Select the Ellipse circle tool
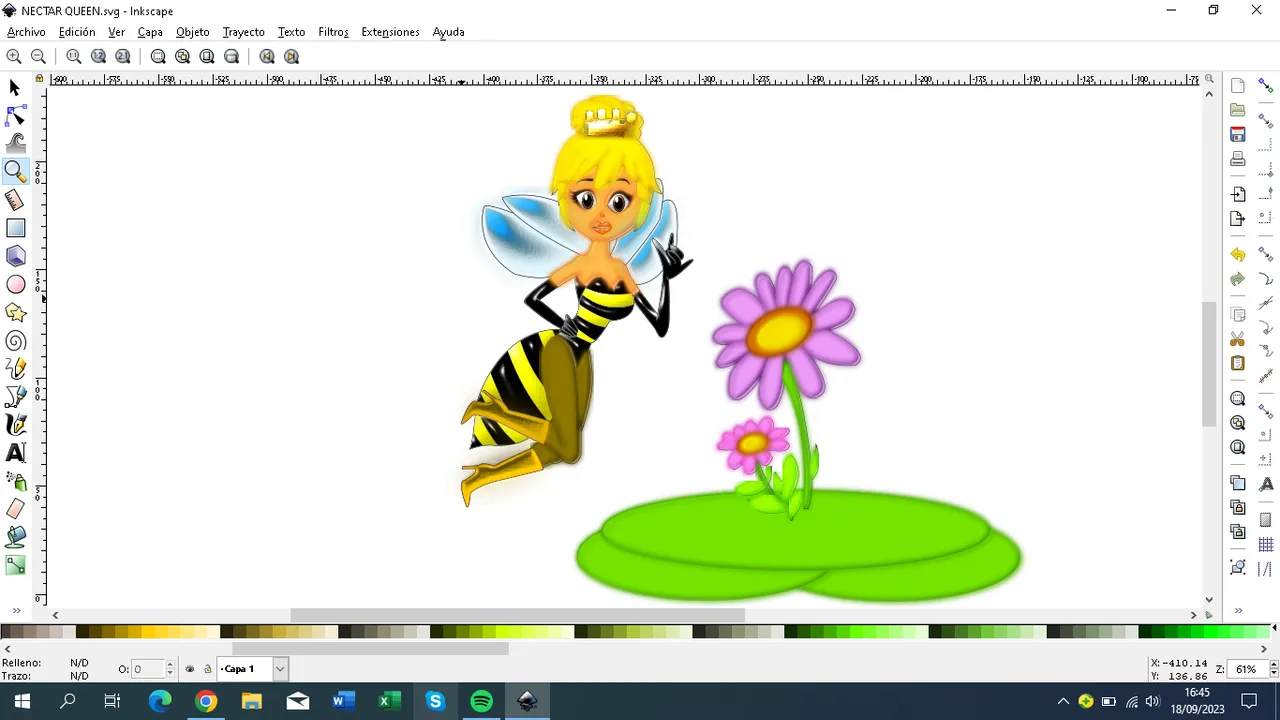1280x720 pixels. click(15, 285)
